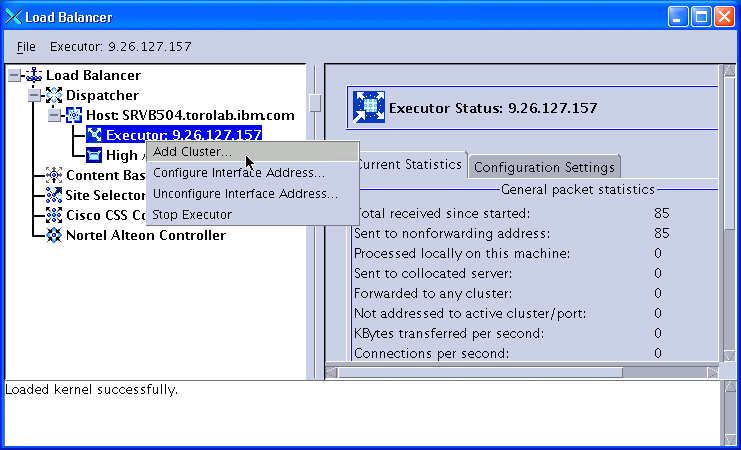Click horizontal scrollbar thumb in status panel
This screenshot has width=741, height=450.
480,372
